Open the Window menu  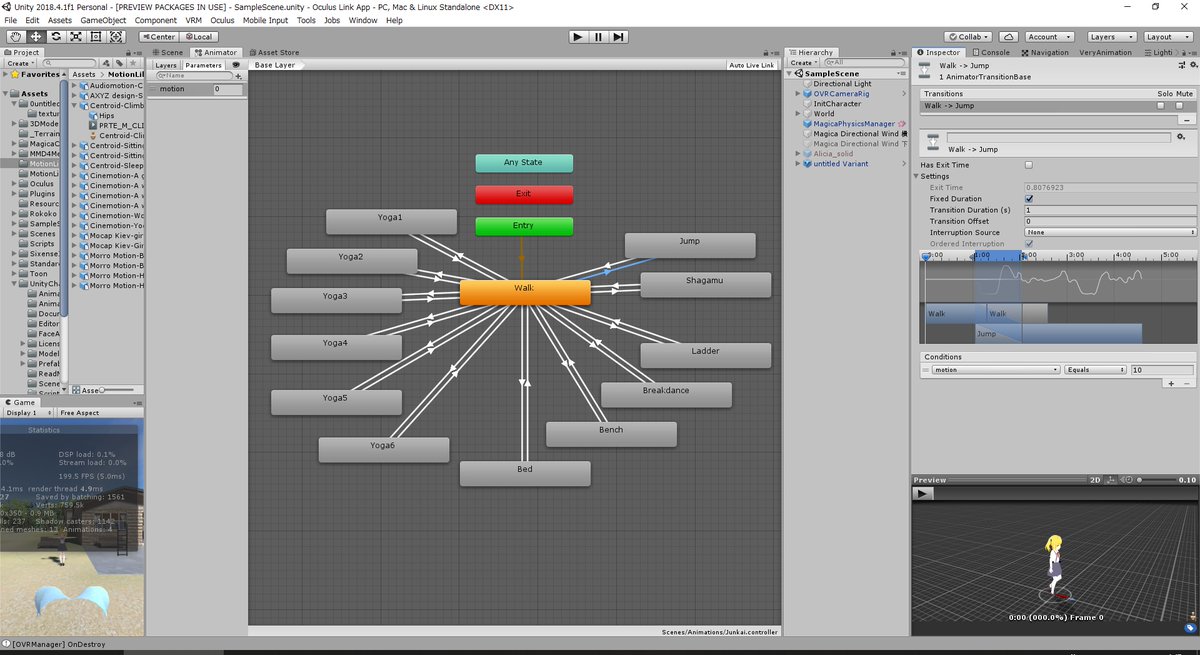tap(362, 19)
